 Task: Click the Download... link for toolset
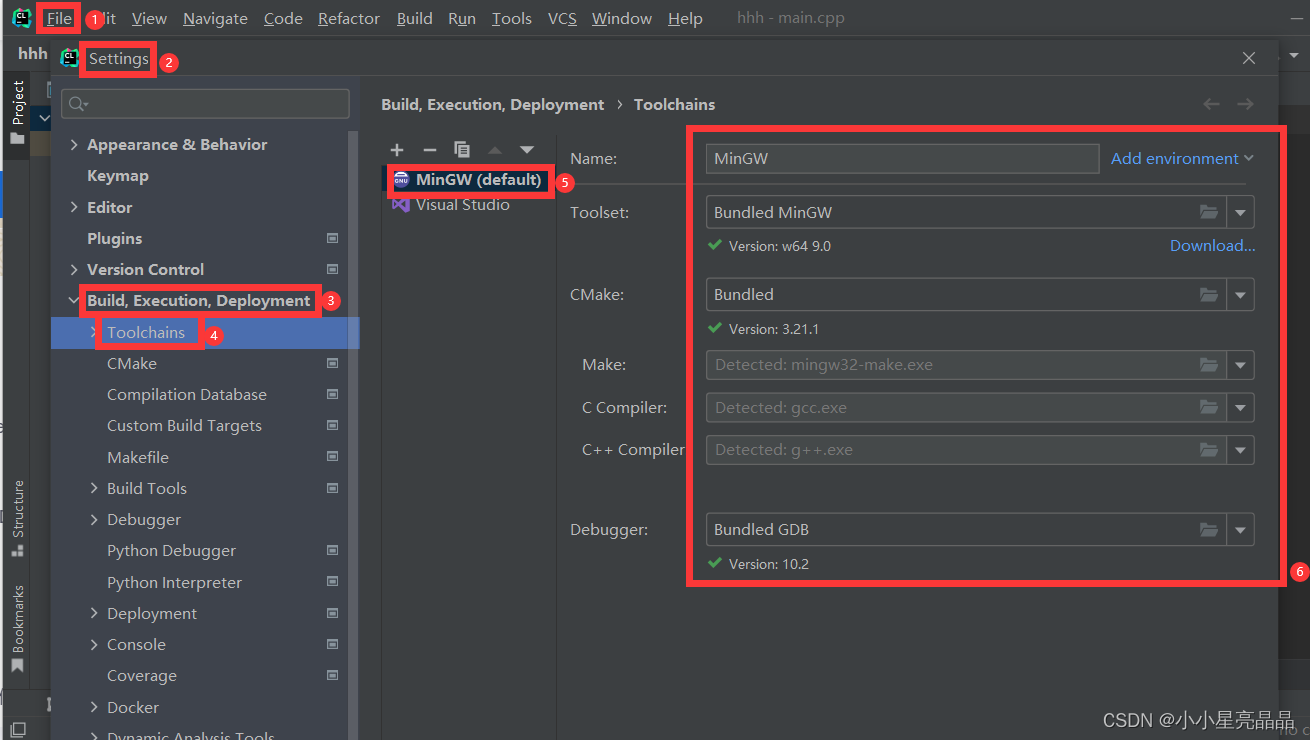click(x=1213, y=246)
